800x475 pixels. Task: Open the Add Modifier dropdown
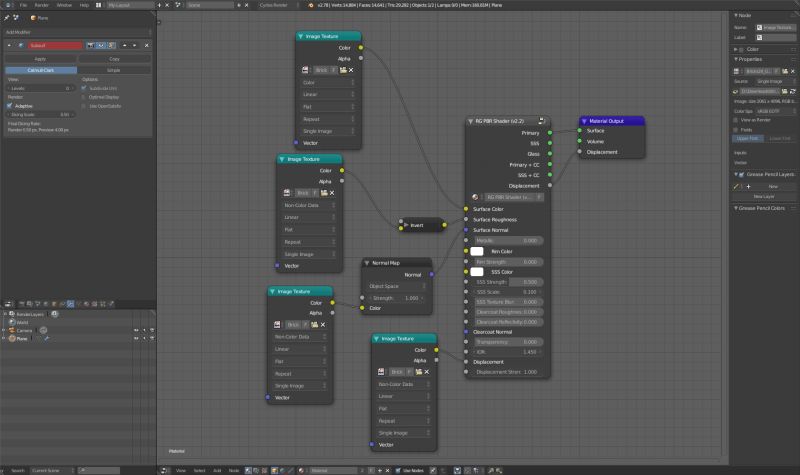(79, 32)
